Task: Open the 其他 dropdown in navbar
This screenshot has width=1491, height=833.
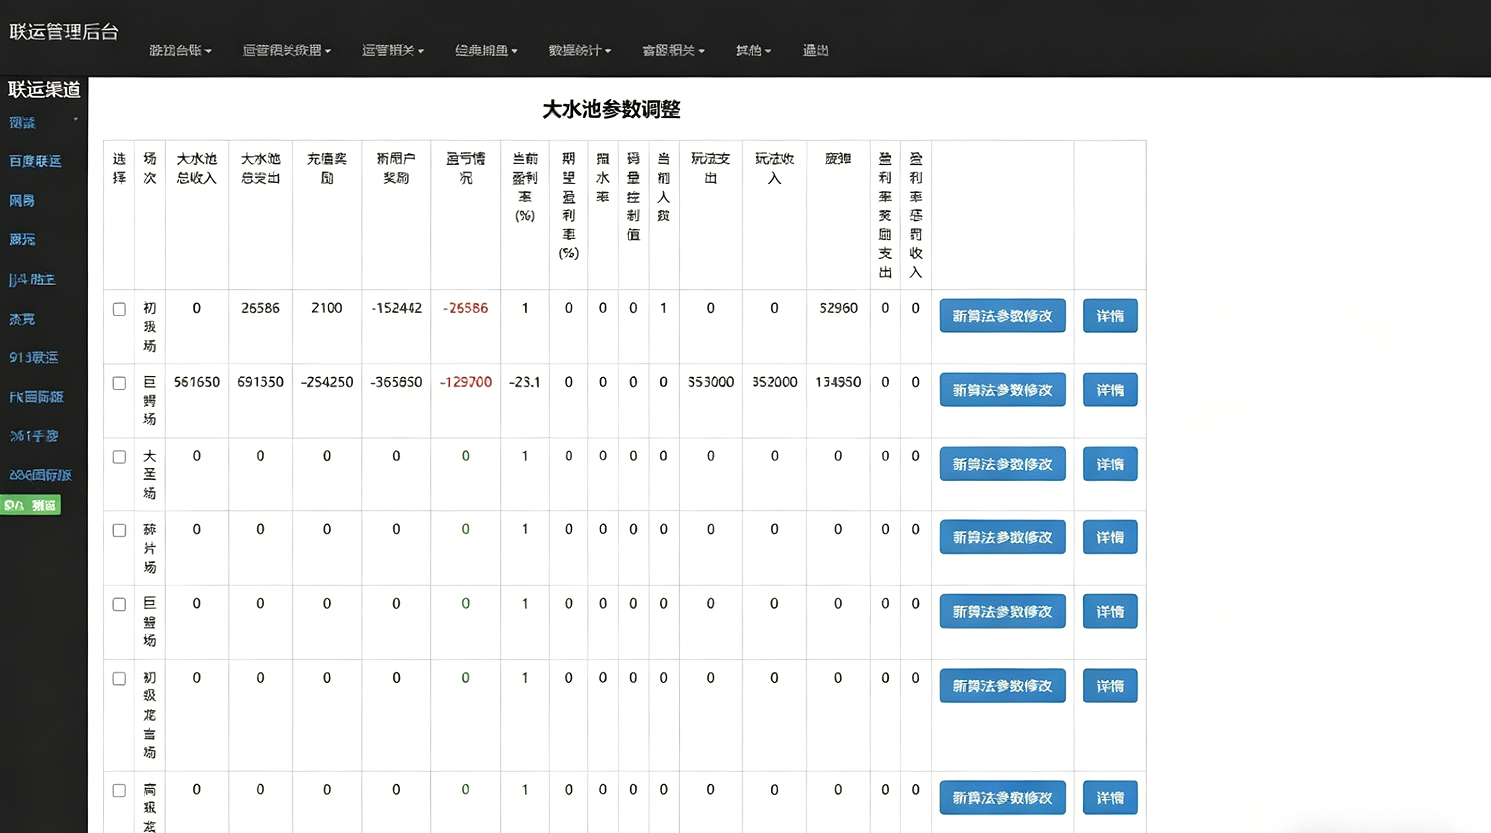Action: [x=753, y=50]
